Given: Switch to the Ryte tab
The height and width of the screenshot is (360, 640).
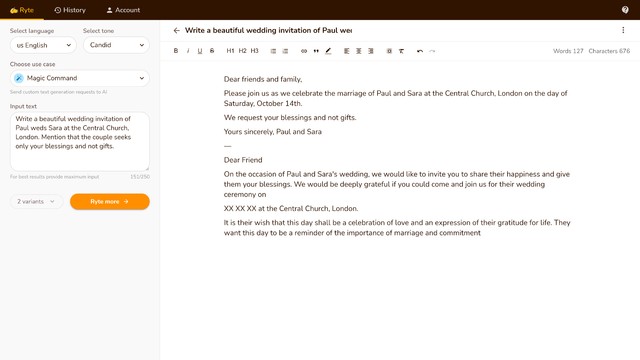Looking at the screenshot, I should (x=22, y=10).
